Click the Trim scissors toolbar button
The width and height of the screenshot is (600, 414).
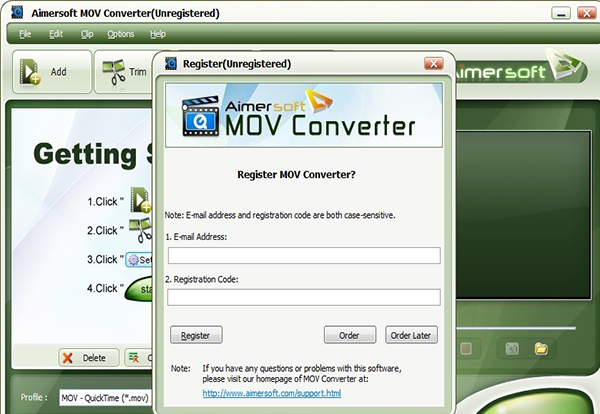coord(124,72)
